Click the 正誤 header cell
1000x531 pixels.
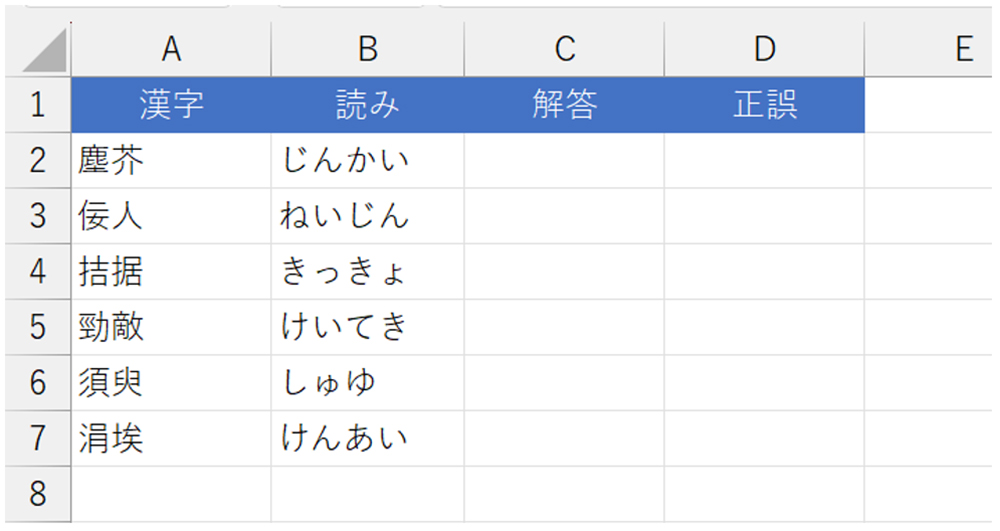click(764, 105)
